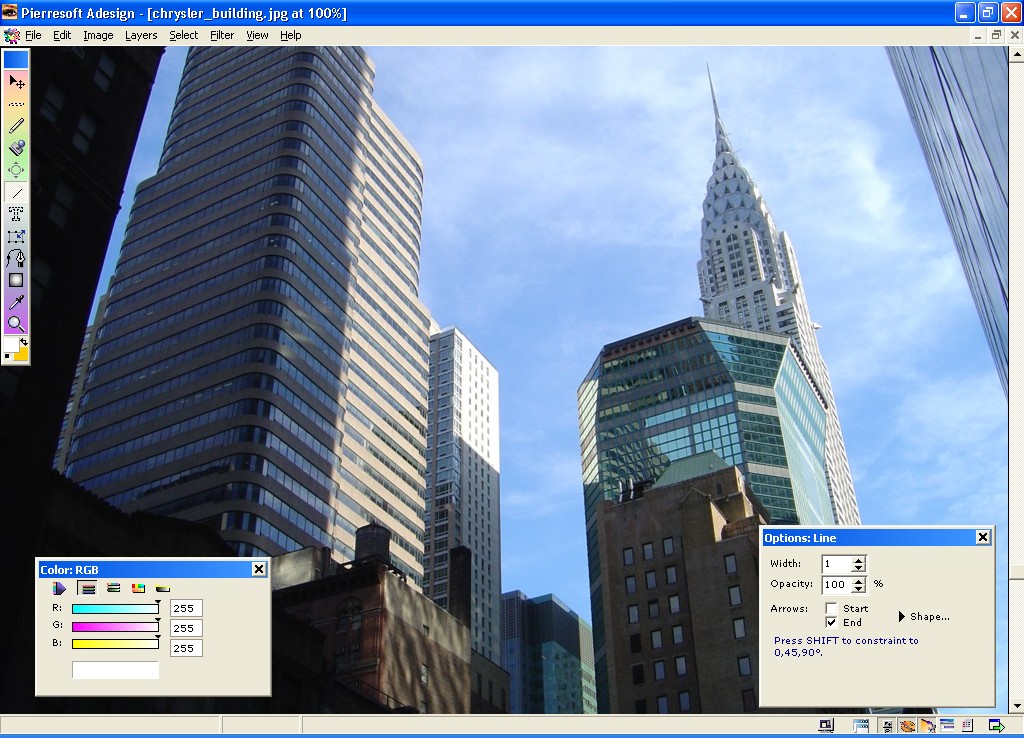
Task: Click the window with green arrow icon
Action: coord(997,726)
